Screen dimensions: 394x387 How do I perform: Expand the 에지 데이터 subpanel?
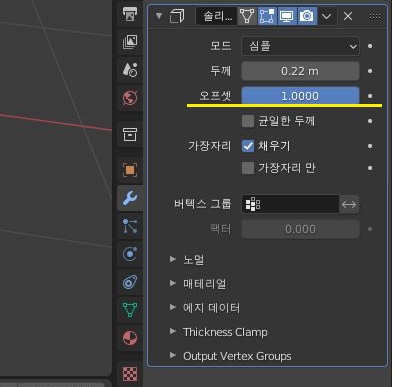(173, 307)
